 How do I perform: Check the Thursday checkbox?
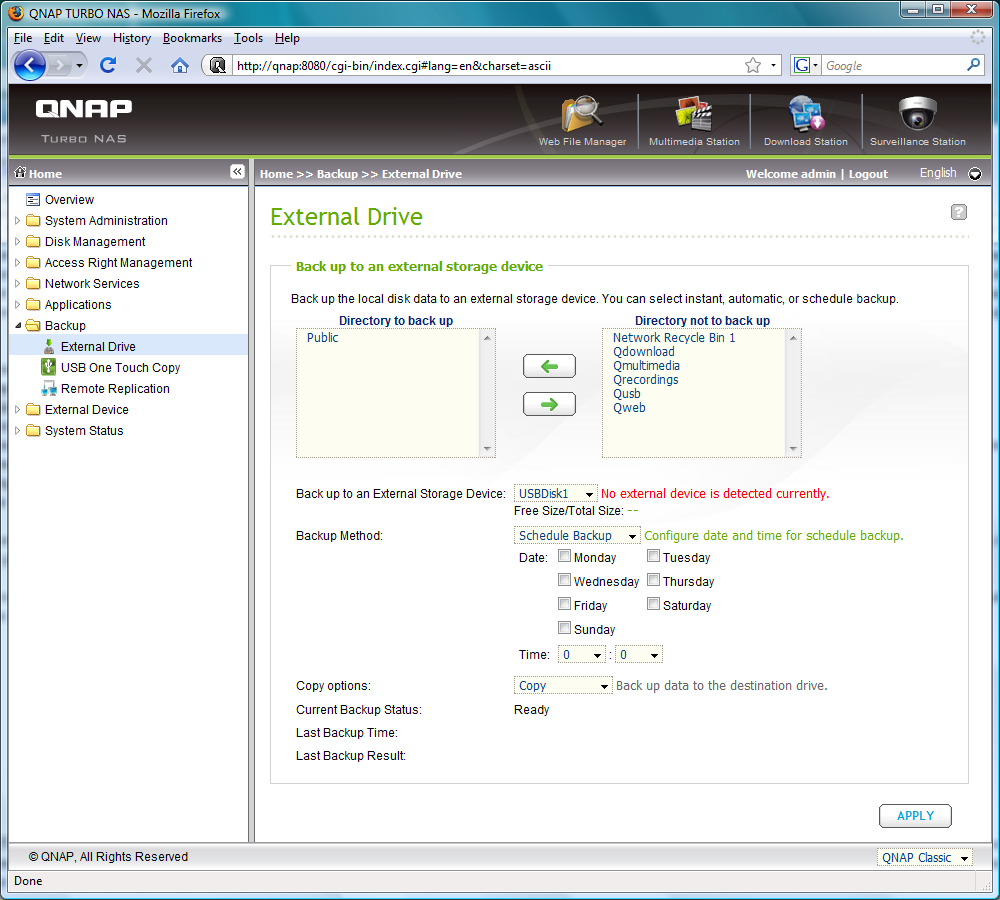click(653, 580)
